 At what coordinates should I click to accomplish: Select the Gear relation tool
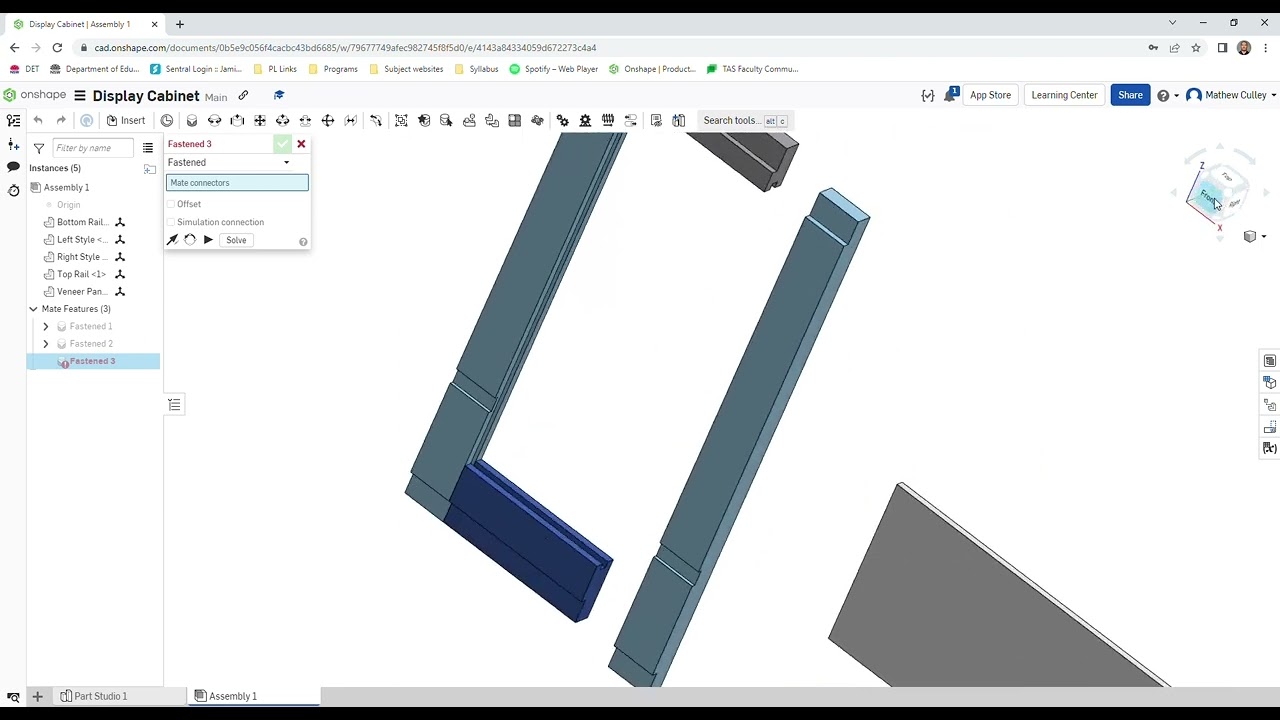tap(563, 120)
